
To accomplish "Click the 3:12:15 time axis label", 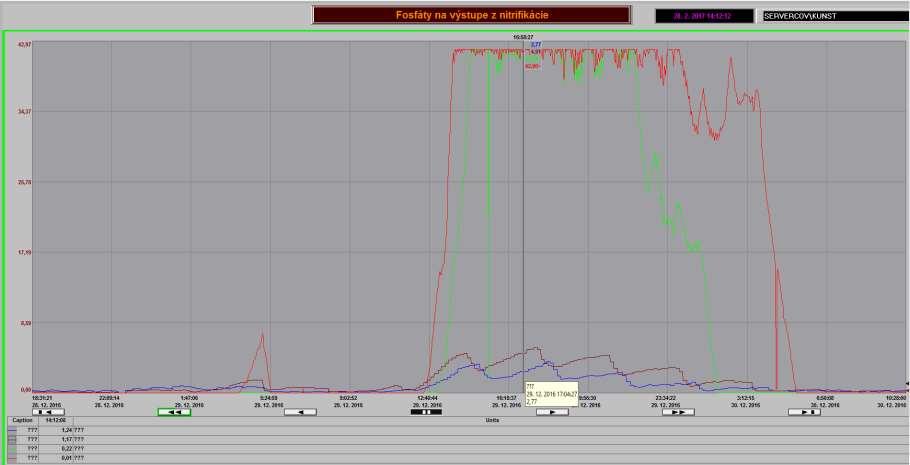I will click(746, 398).
